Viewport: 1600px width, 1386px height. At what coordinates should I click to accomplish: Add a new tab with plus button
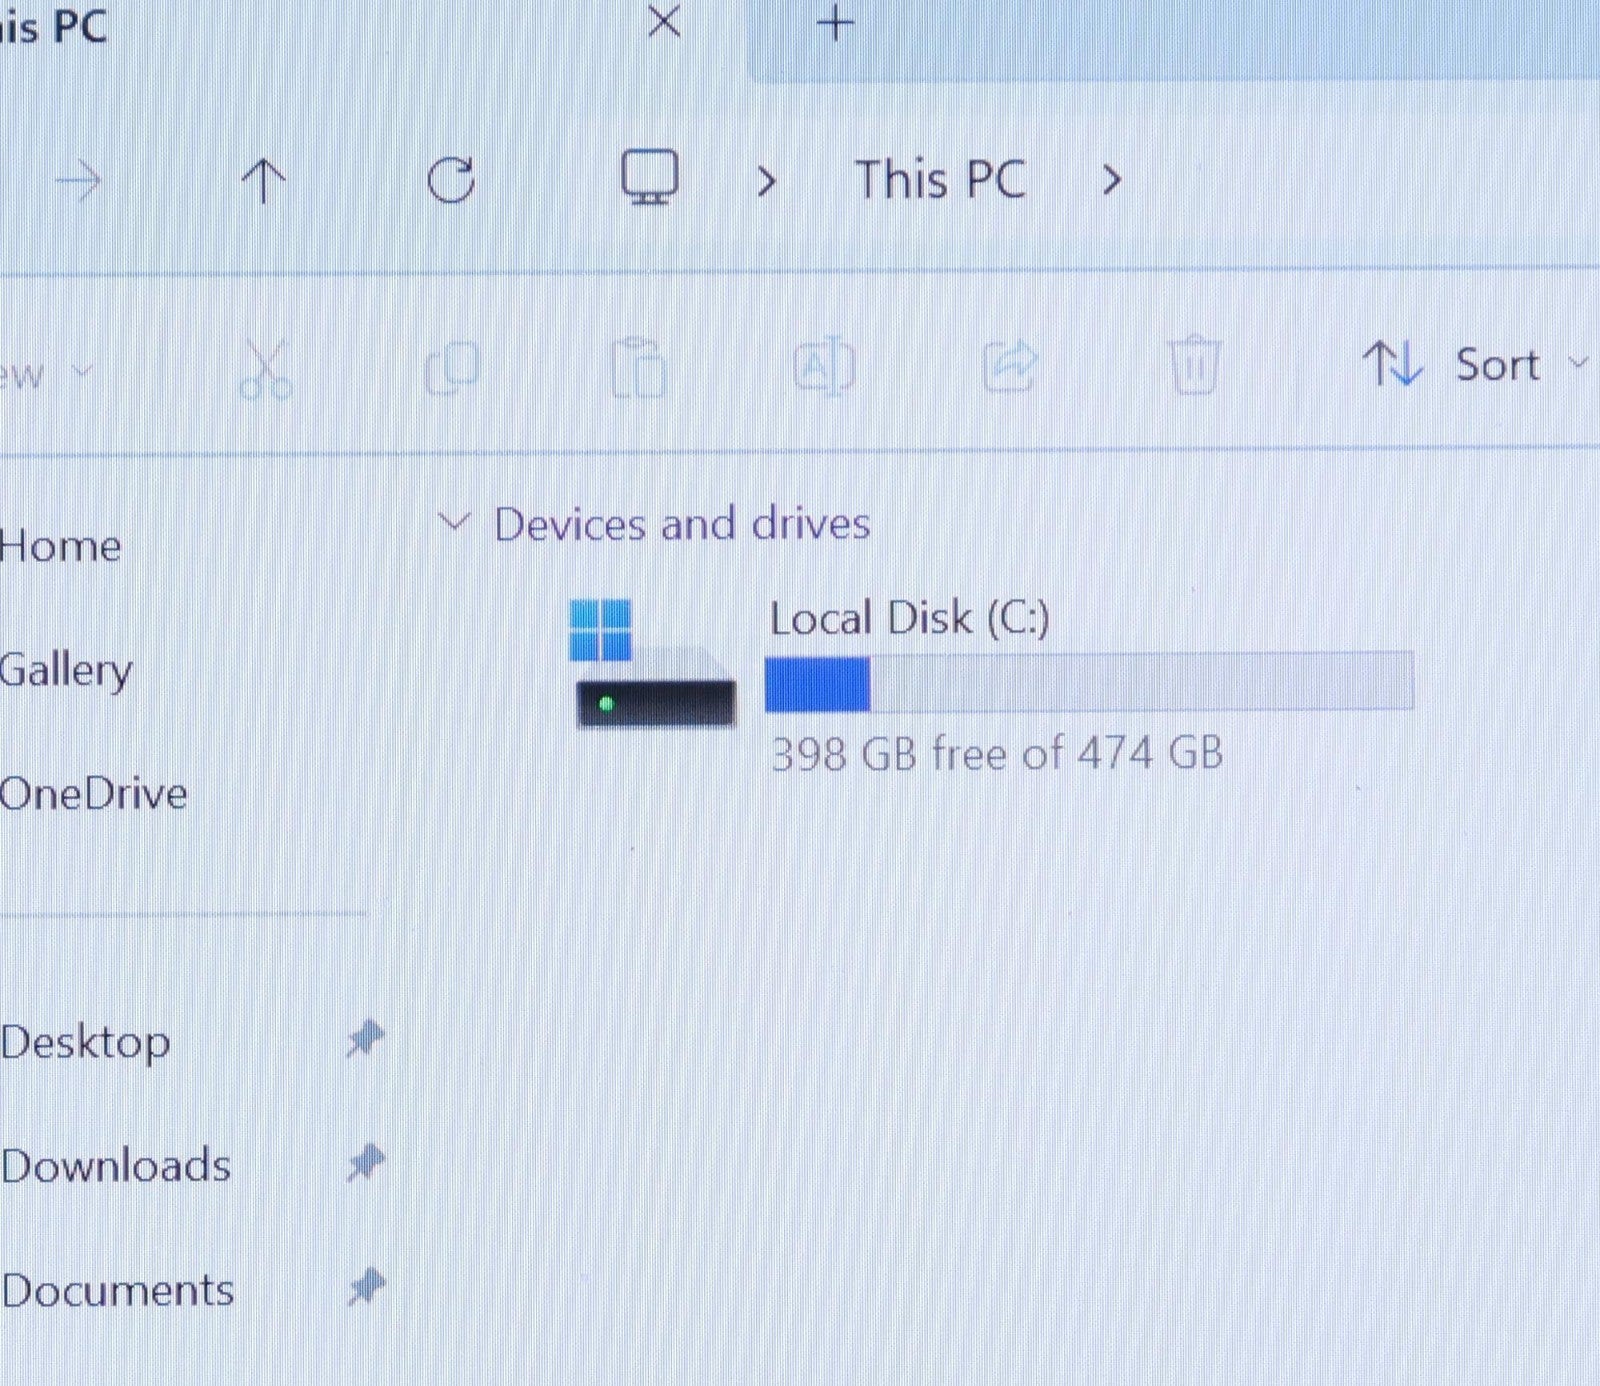tap(835, 22)
